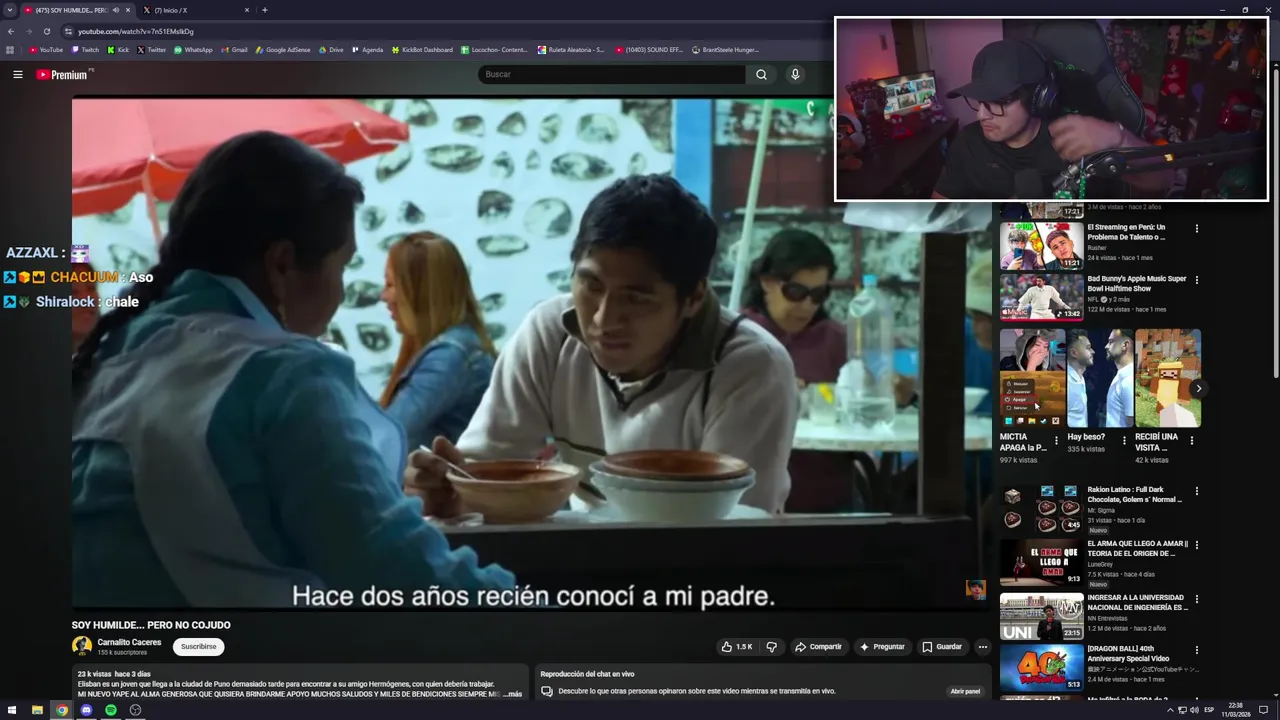Viewport: 1280px width, 720px height.
Task: Like the video with thumbs up
Action: coord(737,647)
